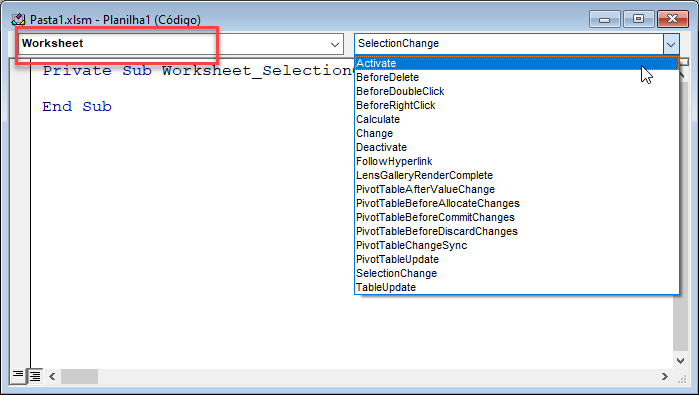This screenshot has height=395, width=699.
Task: Switch to Full Module View icon
Action: (35, 376)
